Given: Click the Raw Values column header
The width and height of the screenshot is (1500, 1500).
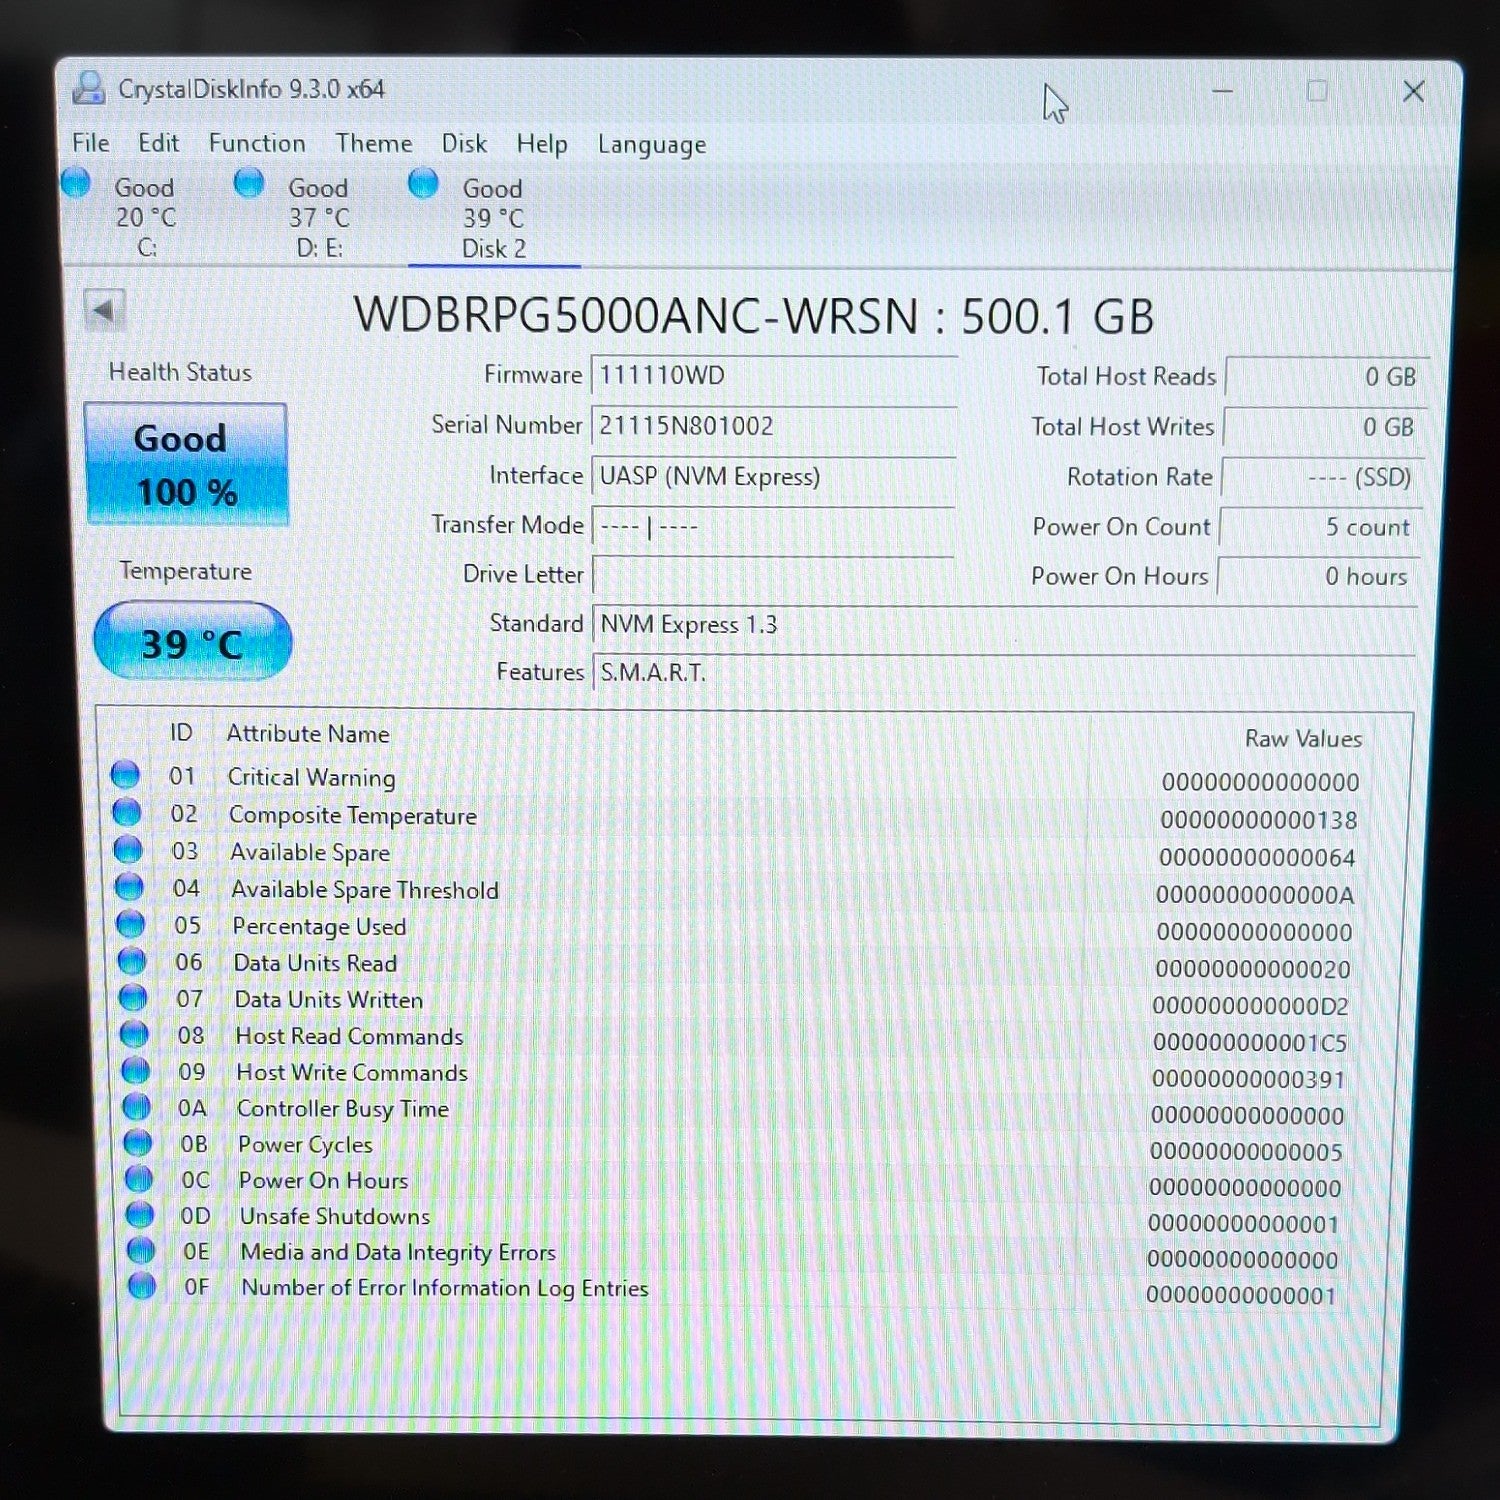Looking at the screenshot, I should [x=1303, y=739].
